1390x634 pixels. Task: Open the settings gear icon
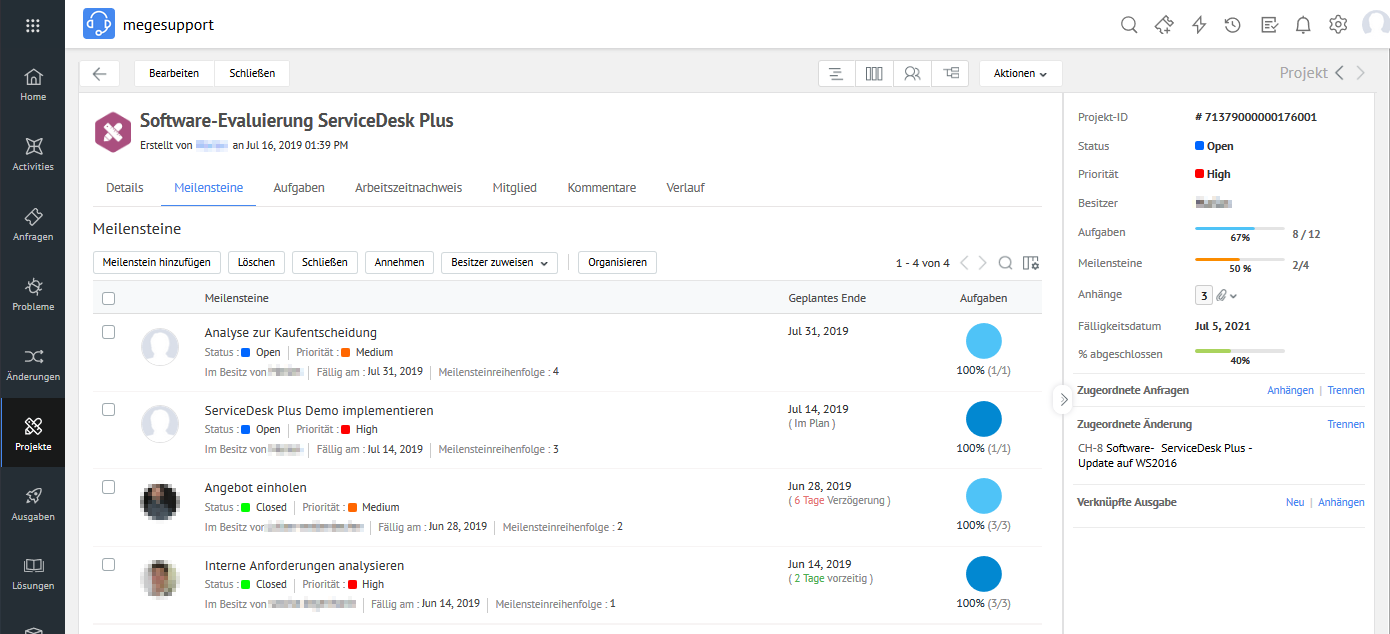pos(1338,25)
